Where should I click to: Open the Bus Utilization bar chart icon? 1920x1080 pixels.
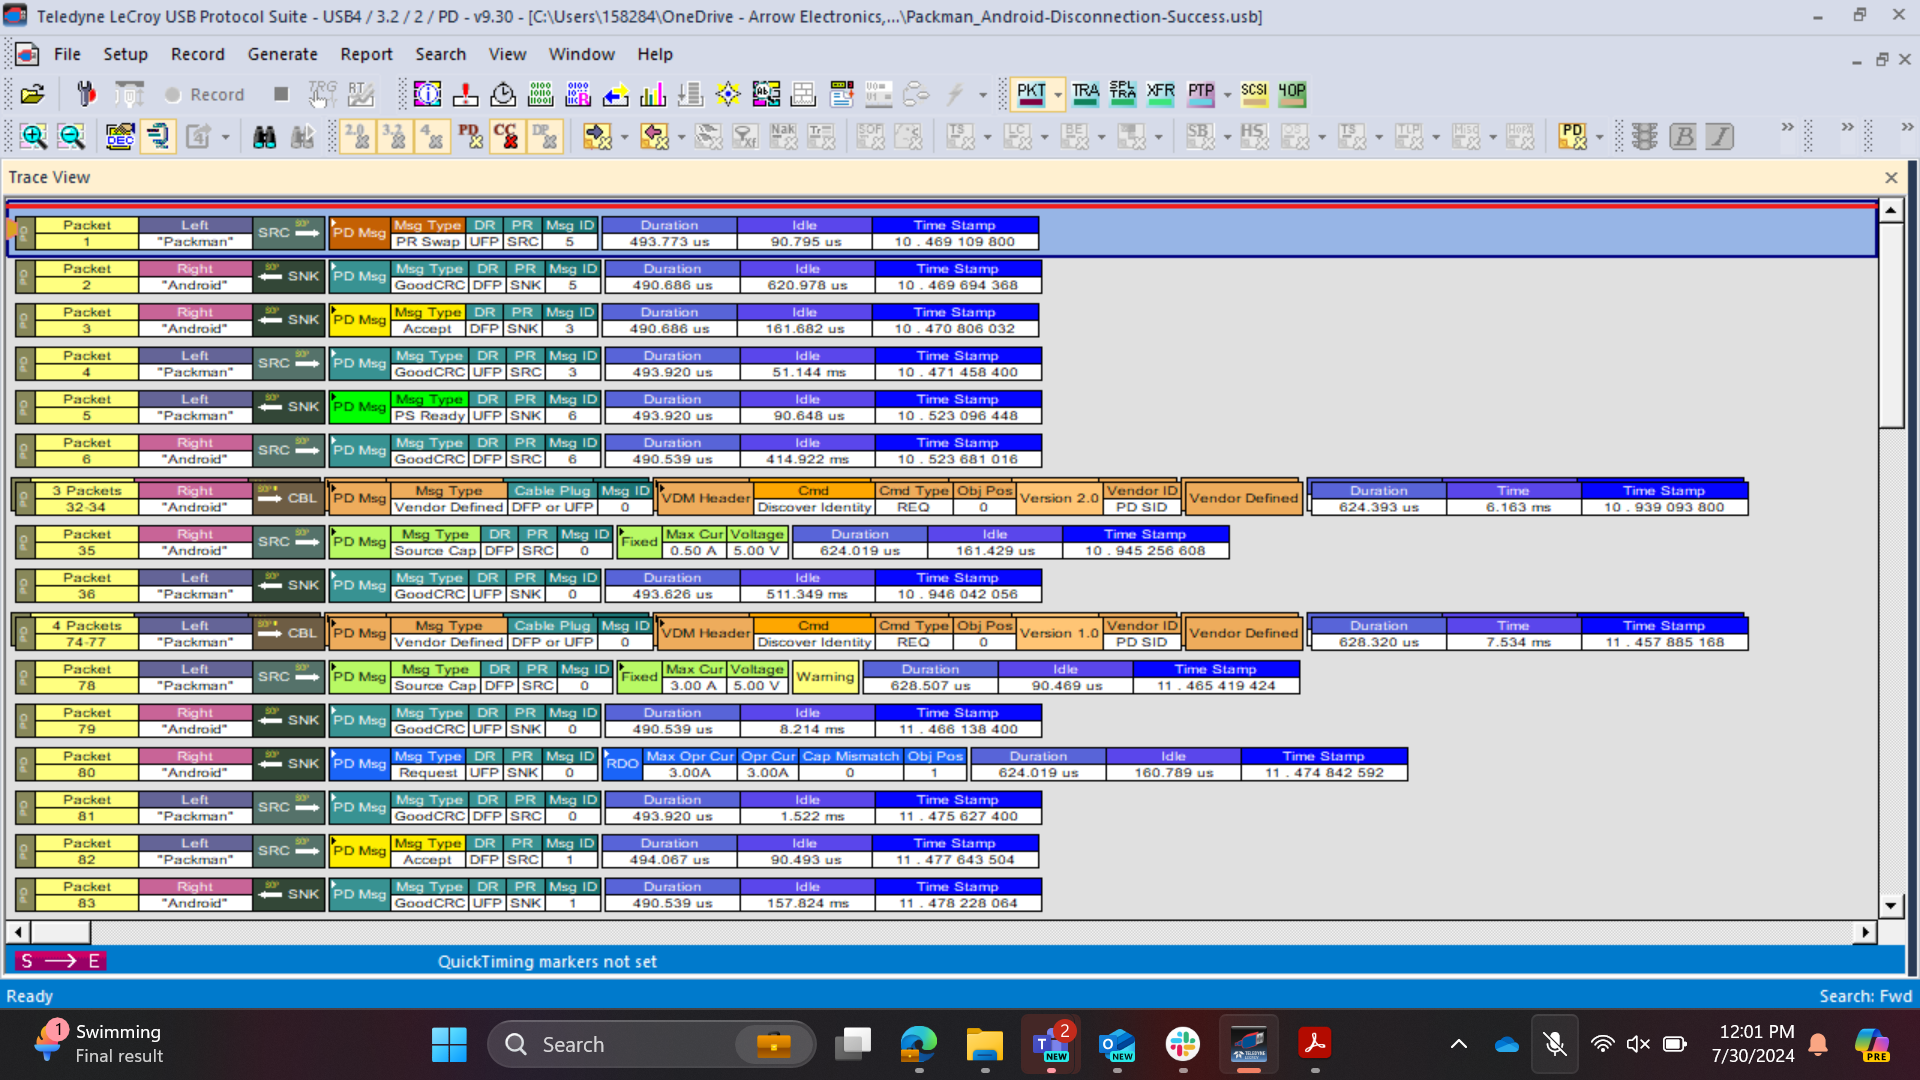pos(653,94)
